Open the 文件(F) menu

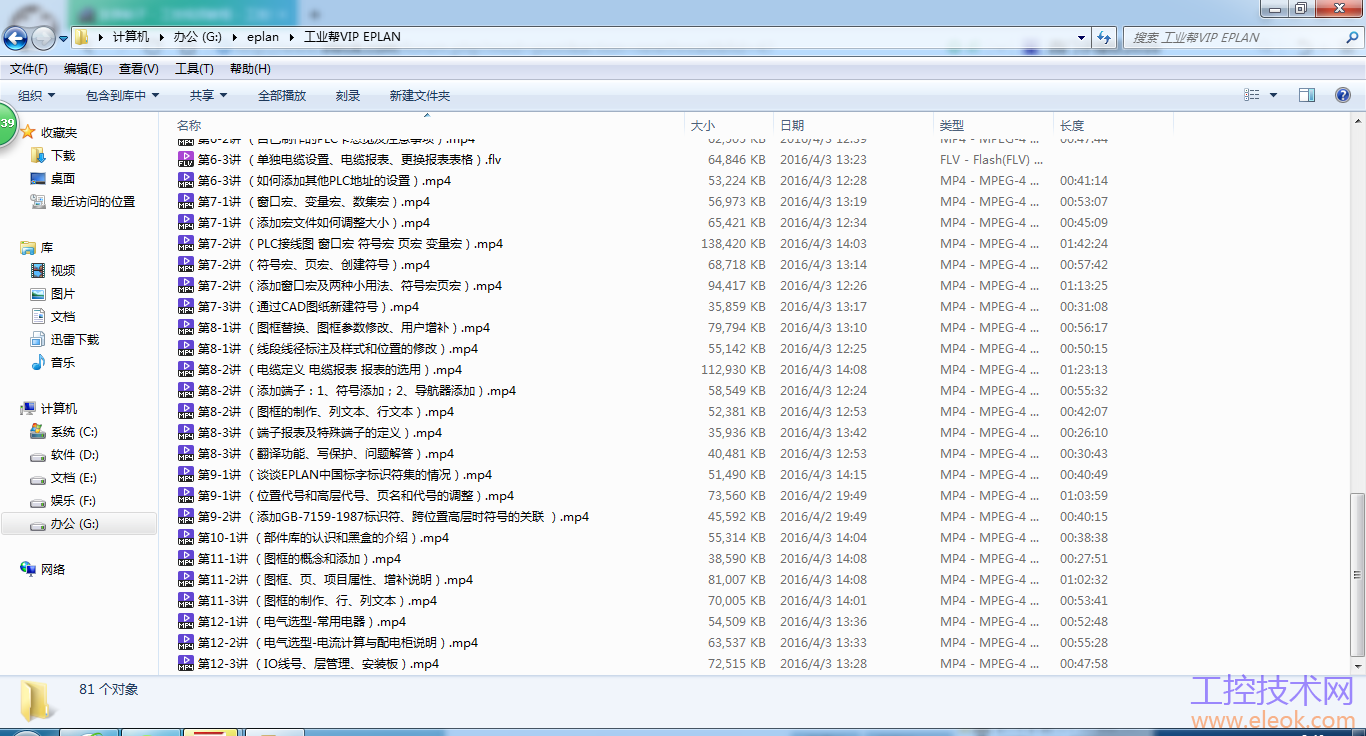pyautogui.click(x=29, y=69)
